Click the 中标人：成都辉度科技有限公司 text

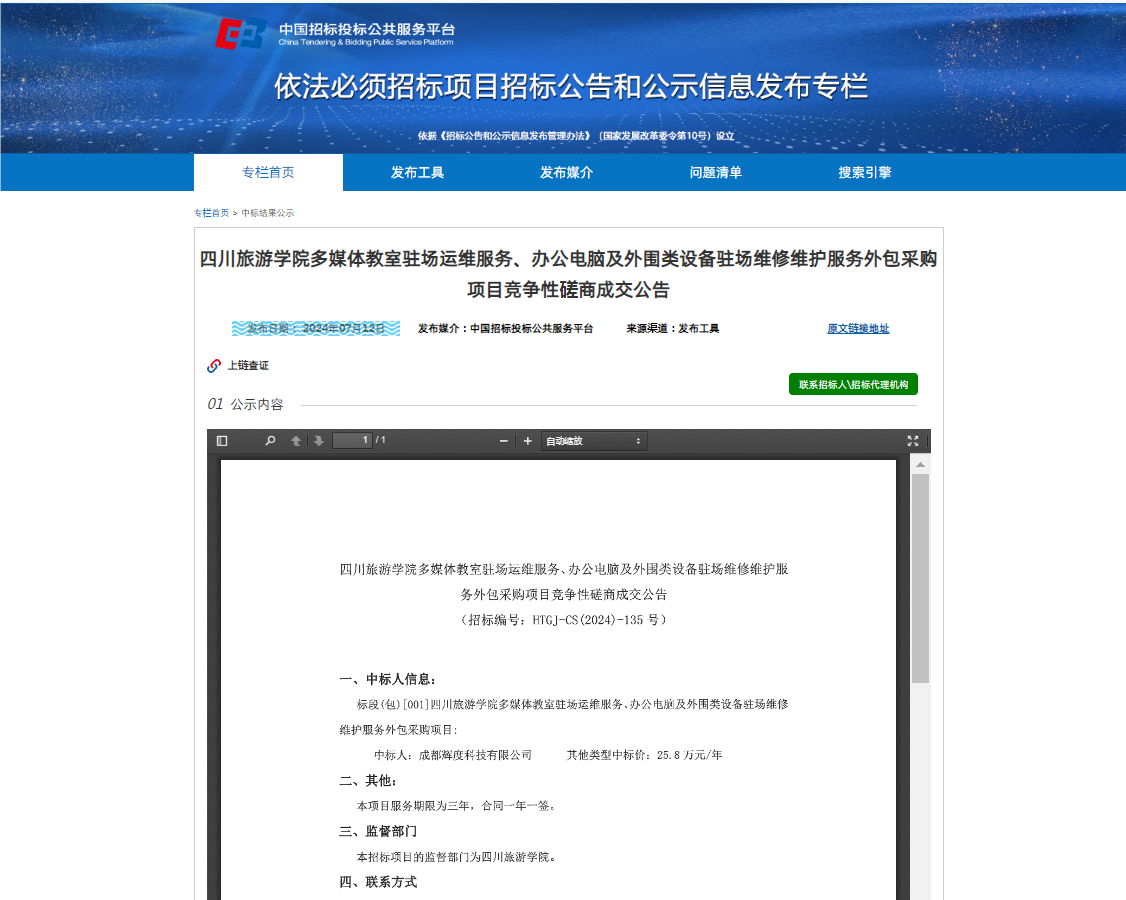click(453, 755)
